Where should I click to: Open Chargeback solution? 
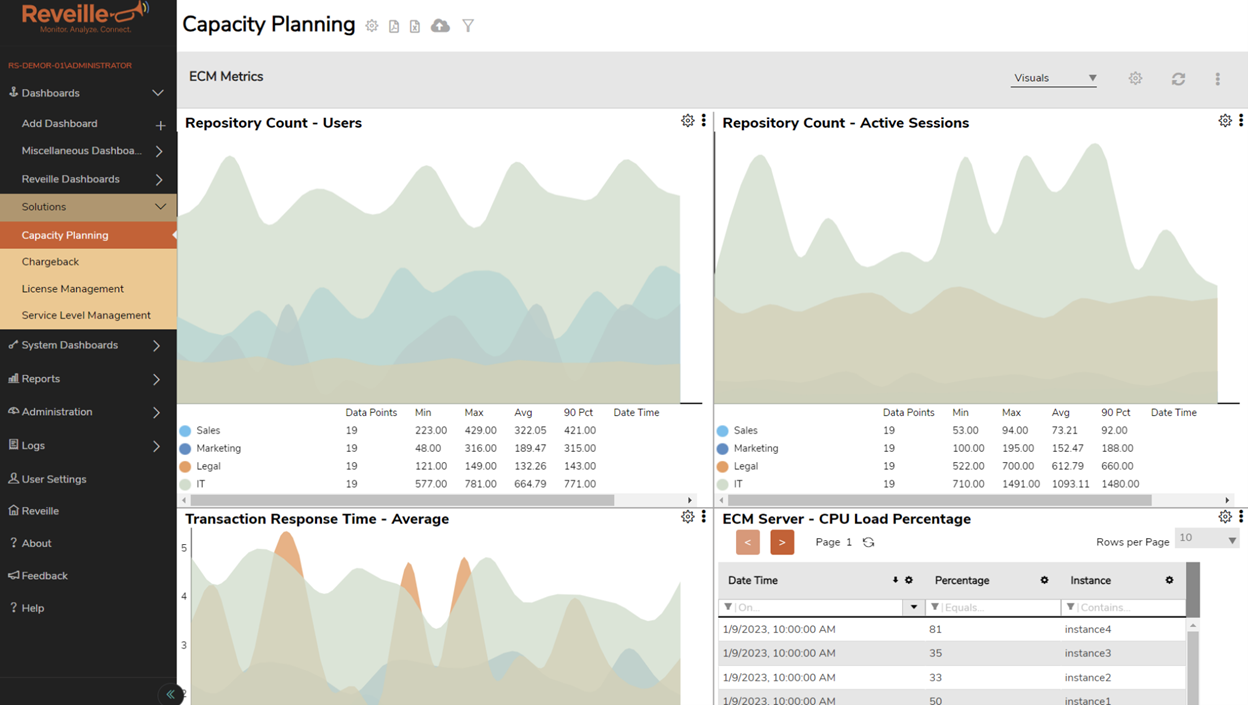tap(88, 262)
